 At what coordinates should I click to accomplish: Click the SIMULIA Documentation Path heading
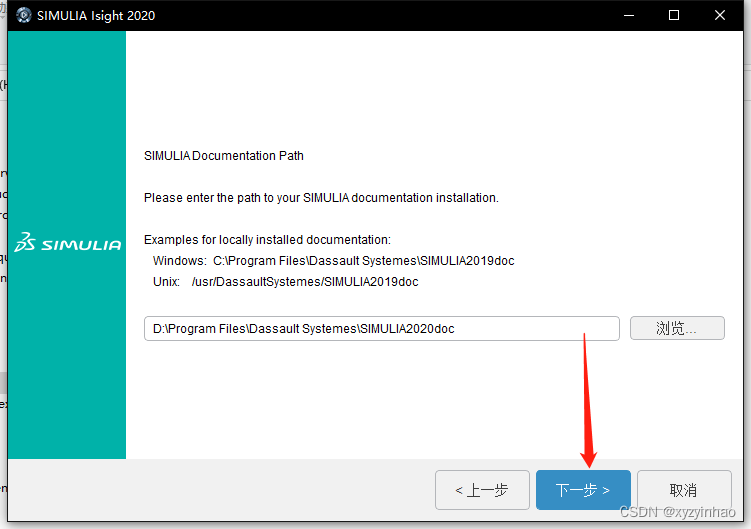pyautogui.click(x=224, y=156)
